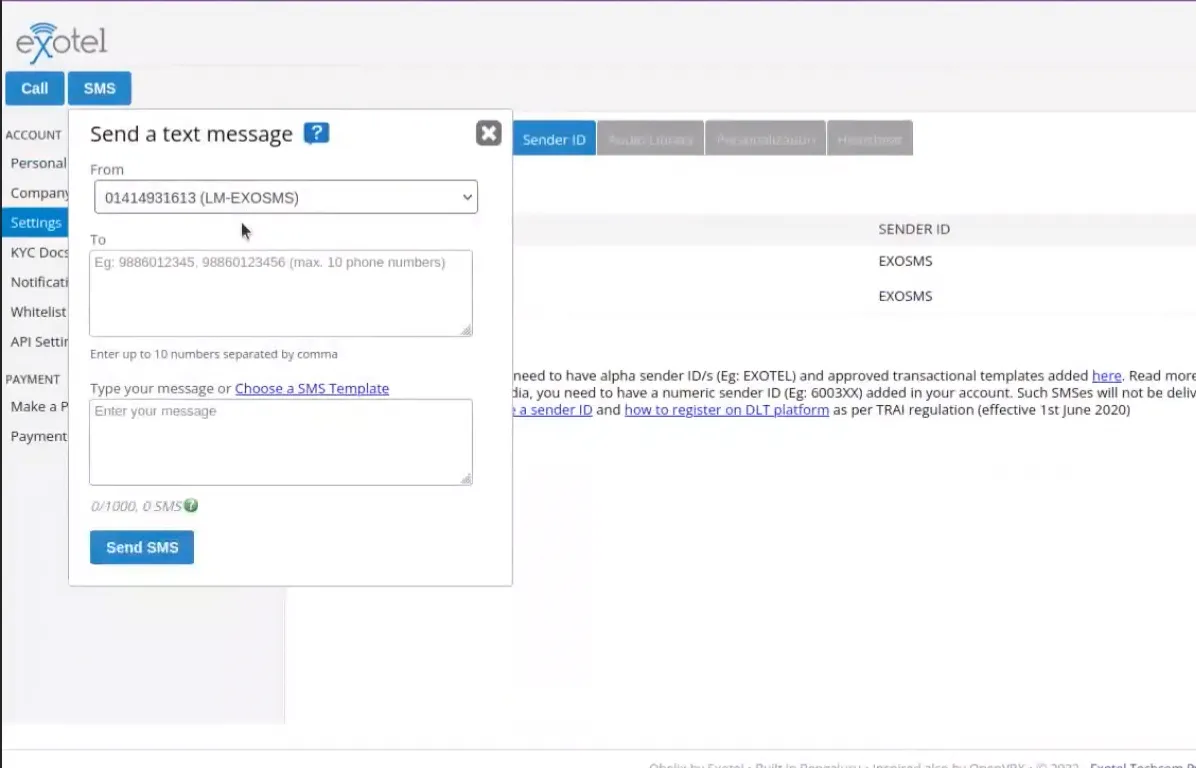Click the Send SMS button
Screen dimensions: 1196x768
pos(142,548)
